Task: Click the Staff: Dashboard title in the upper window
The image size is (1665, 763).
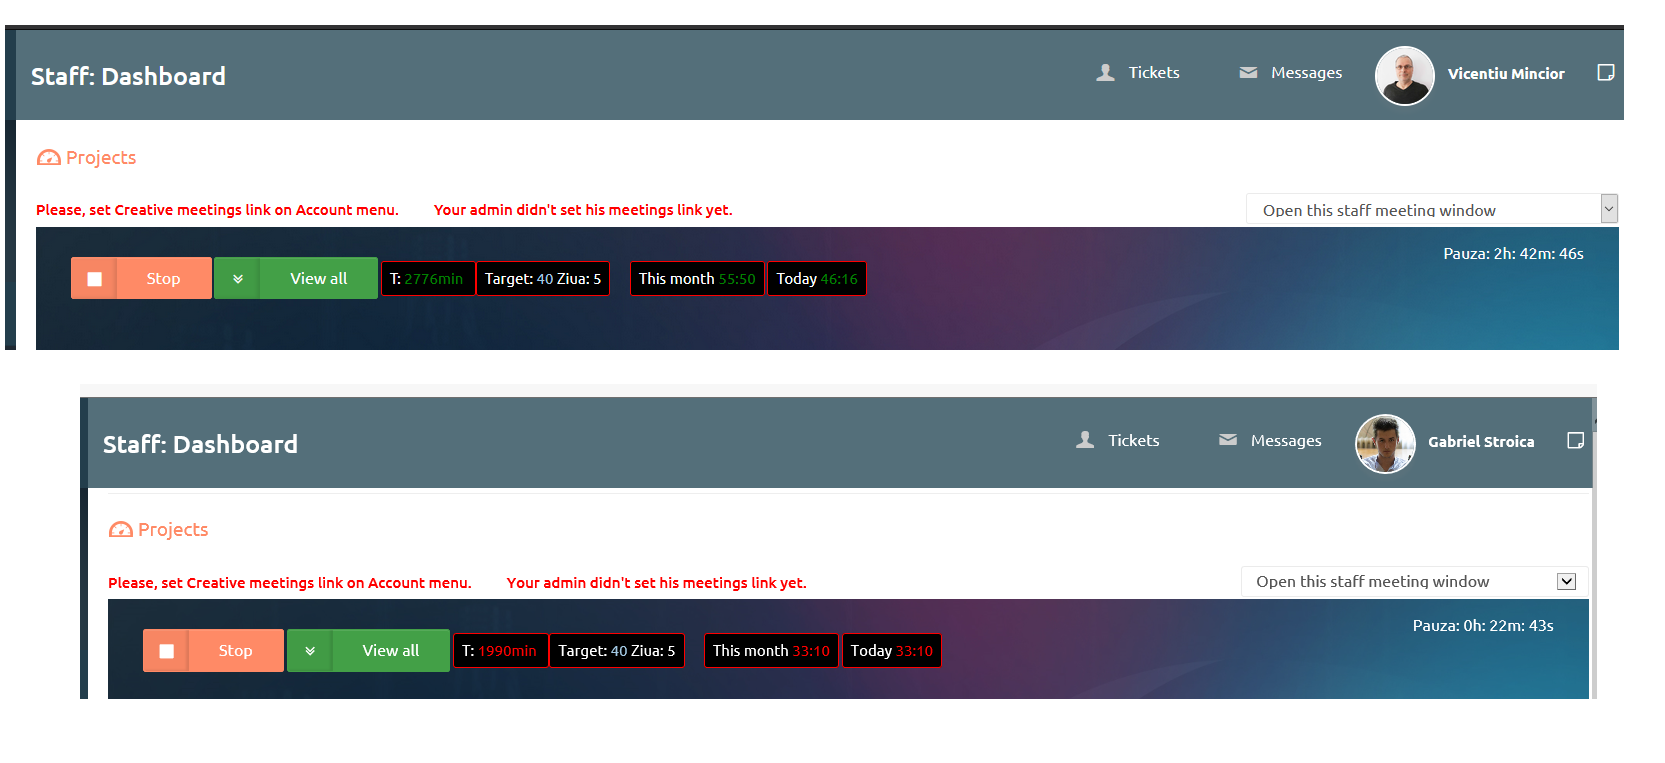Action: point(128,76)
